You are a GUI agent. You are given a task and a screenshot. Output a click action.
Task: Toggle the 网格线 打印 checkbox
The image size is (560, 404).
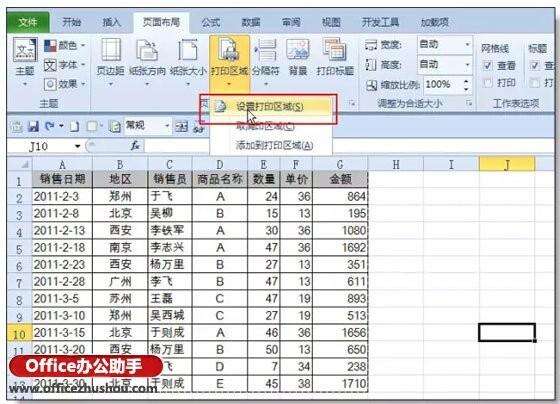(488, 83)
